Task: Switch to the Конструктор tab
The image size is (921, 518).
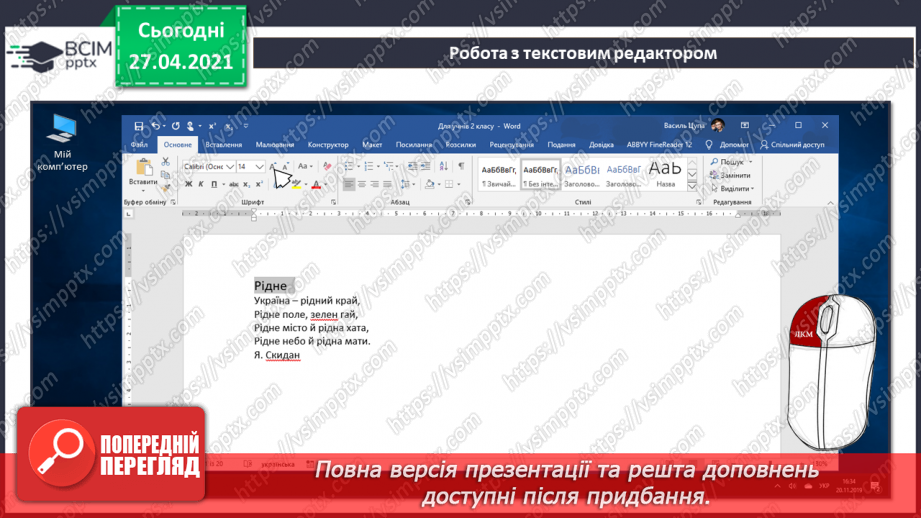Action: 328,144
